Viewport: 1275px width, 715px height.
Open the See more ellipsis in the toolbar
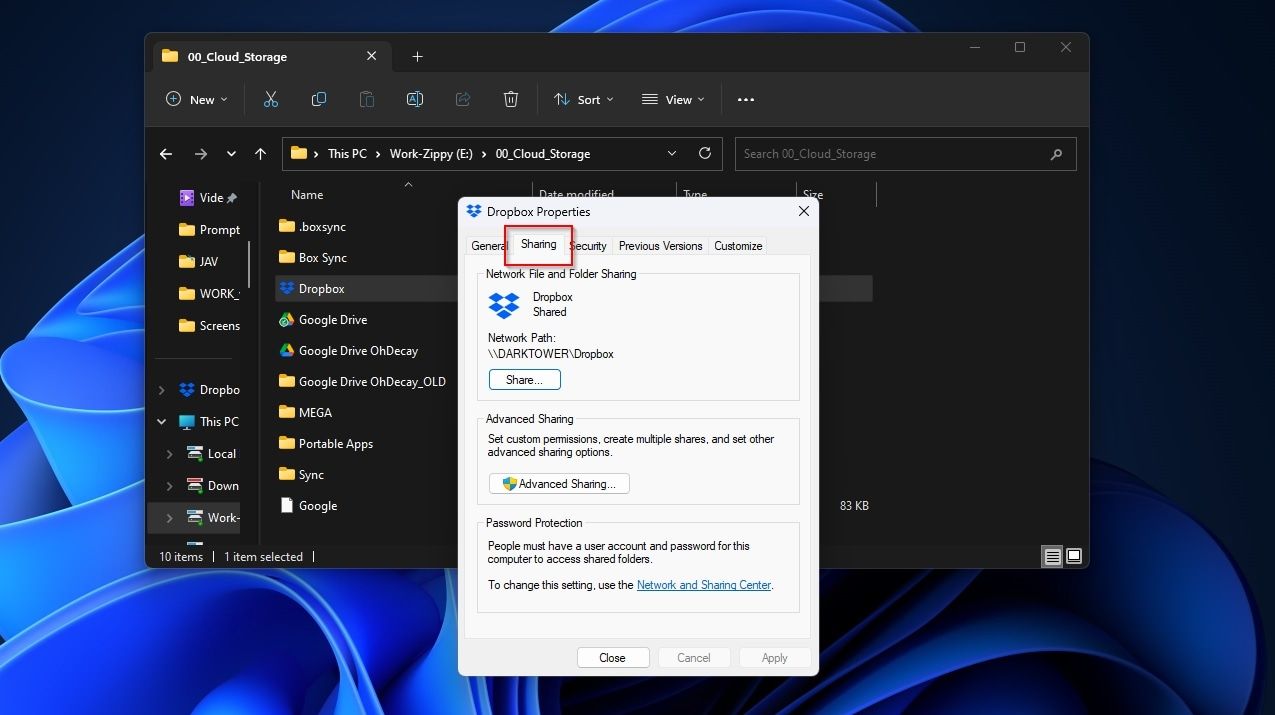(x=745, y=99)
